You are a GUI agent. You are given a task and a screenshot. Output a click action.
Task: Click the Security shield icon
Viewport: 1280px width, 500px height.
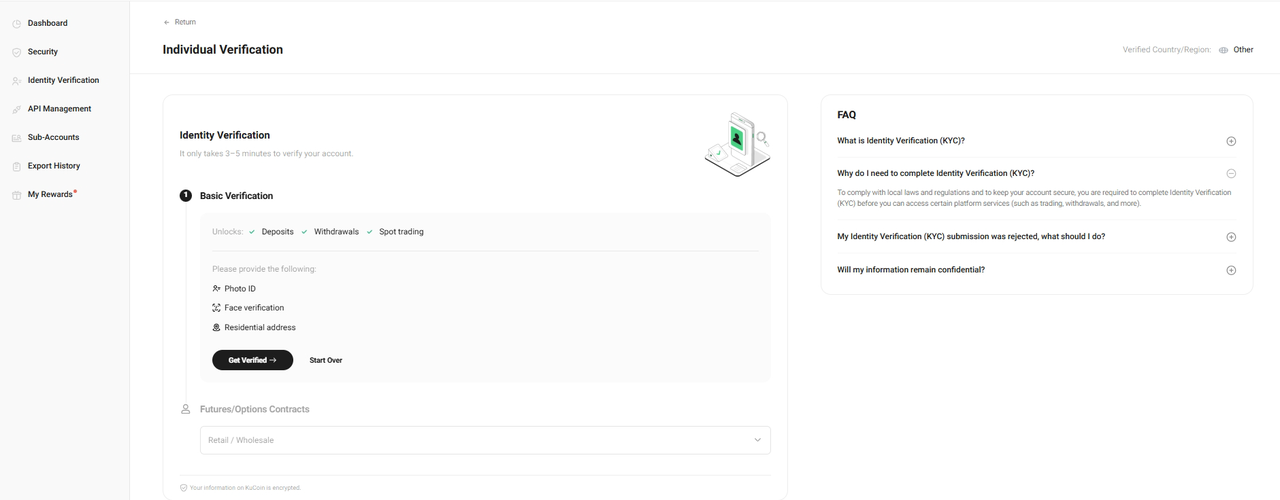tap(16, 52)
